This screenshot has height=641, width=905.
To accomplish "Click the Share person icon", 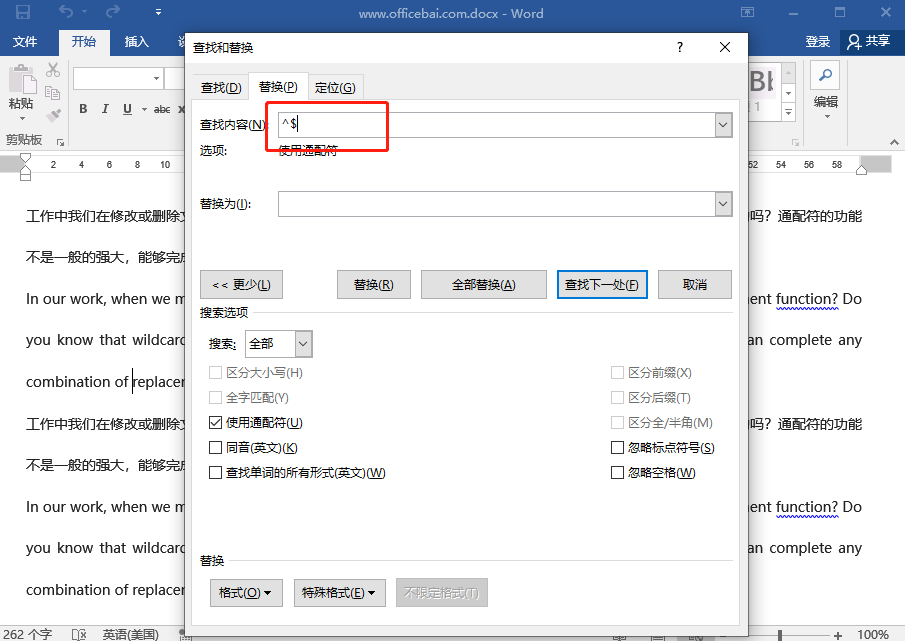I will [x=854, y=42].
